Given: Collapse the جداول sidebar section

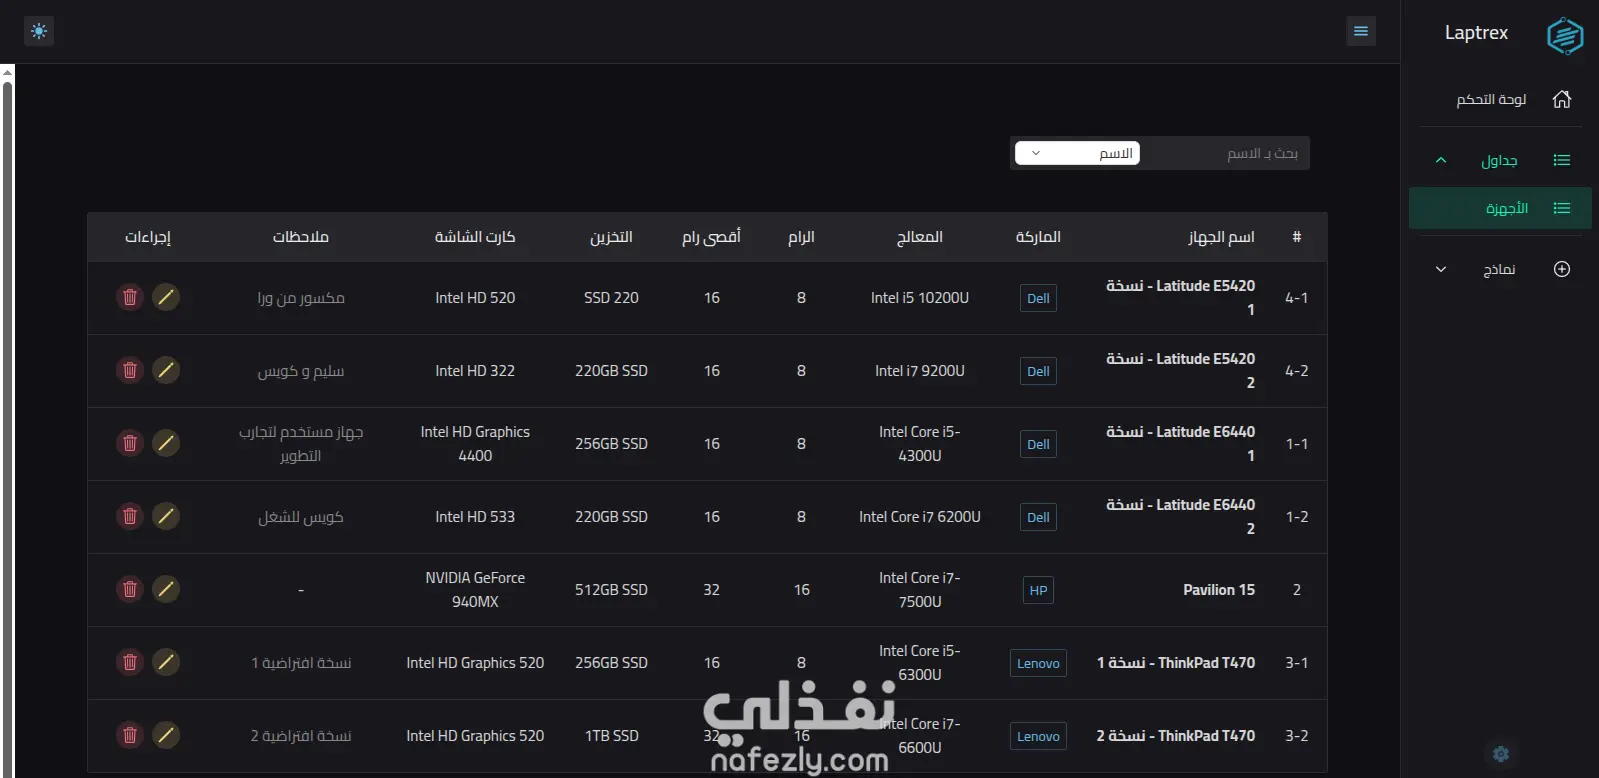Looking at the screenshot, I should coord(1500,160).
